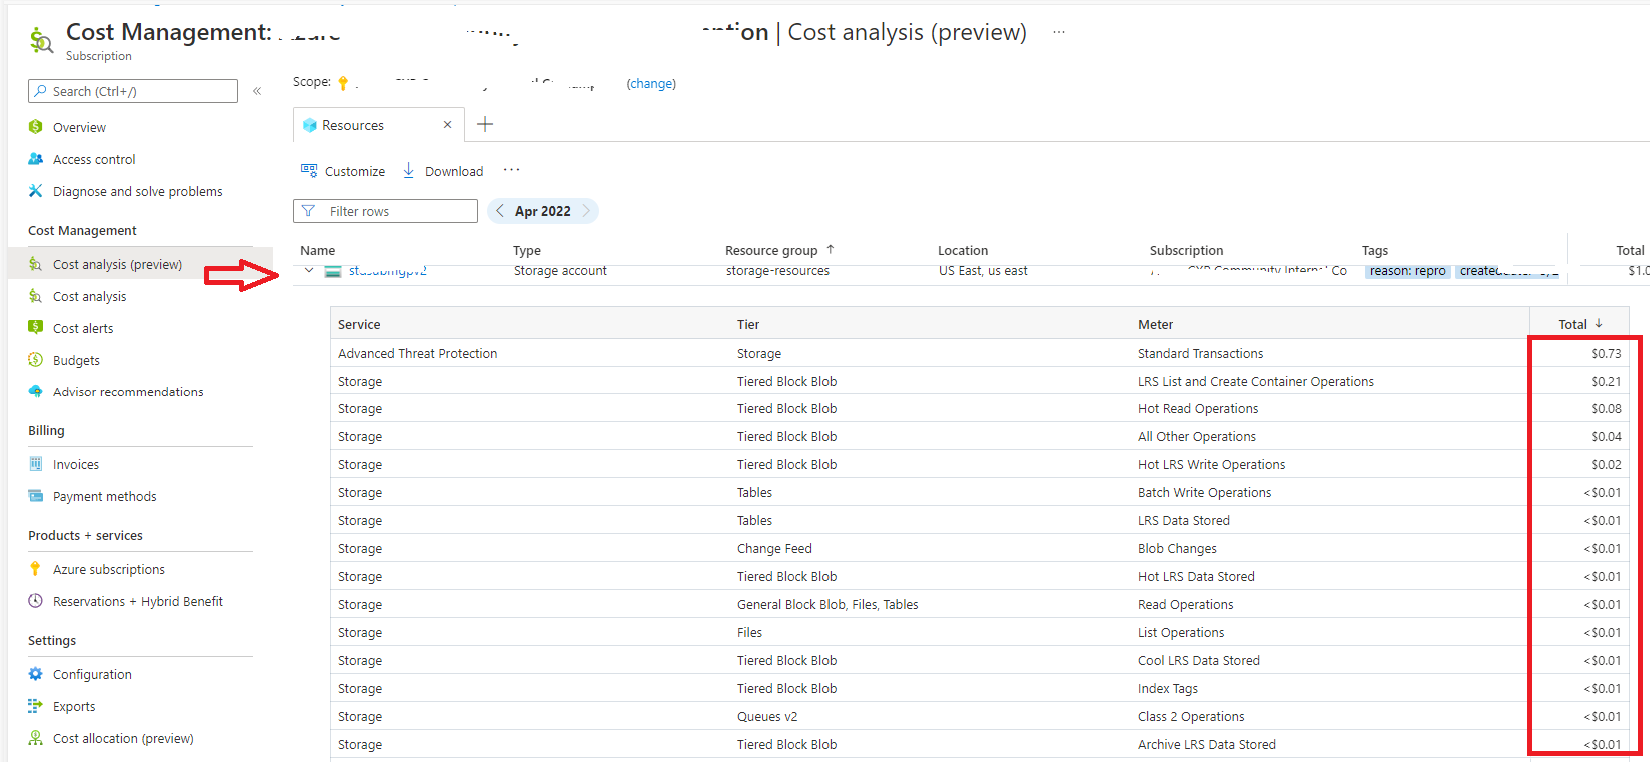Click the Tier column header
The image size is (1650, 762).
[748, 324]
